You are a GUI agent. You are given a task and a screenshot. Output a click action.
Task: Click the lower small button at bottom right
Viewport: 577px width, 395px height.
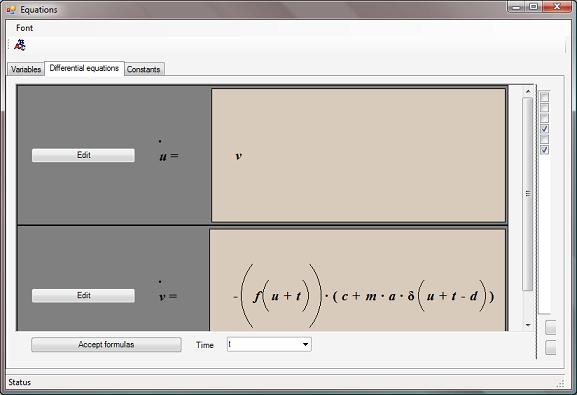coord(551,348)
